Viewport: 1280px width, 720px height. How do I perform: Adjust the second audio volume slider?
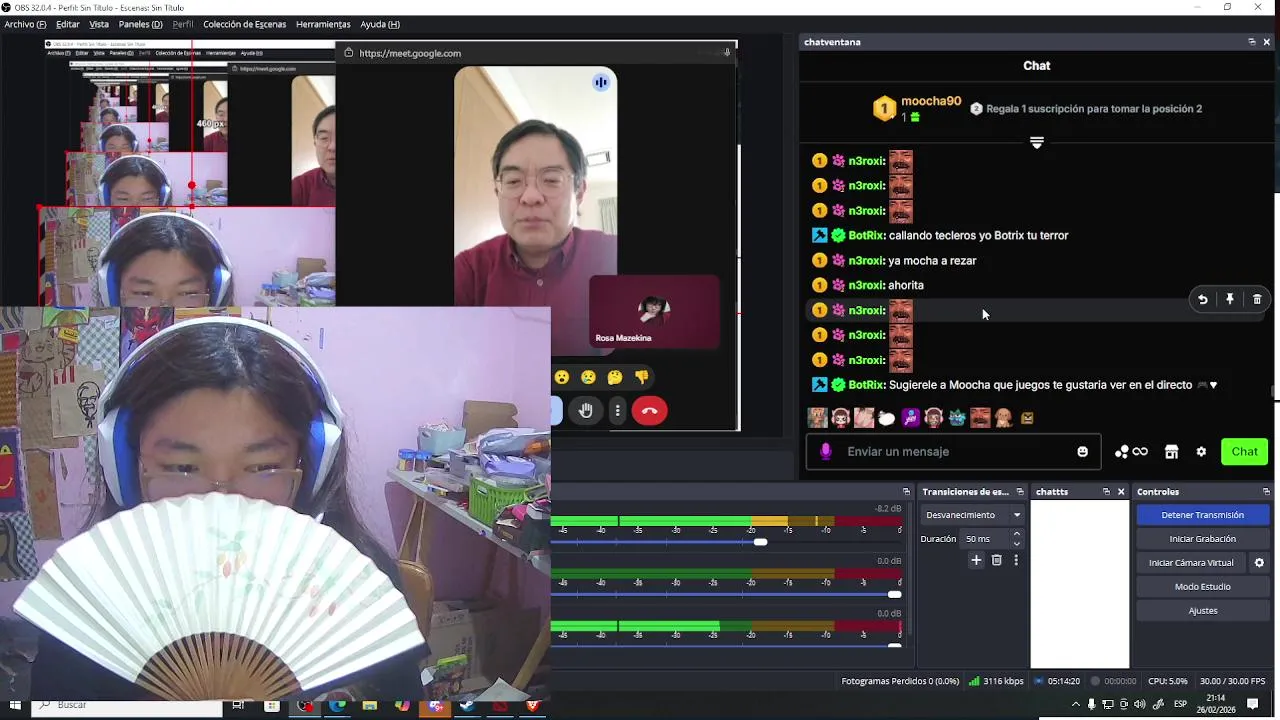894,594
